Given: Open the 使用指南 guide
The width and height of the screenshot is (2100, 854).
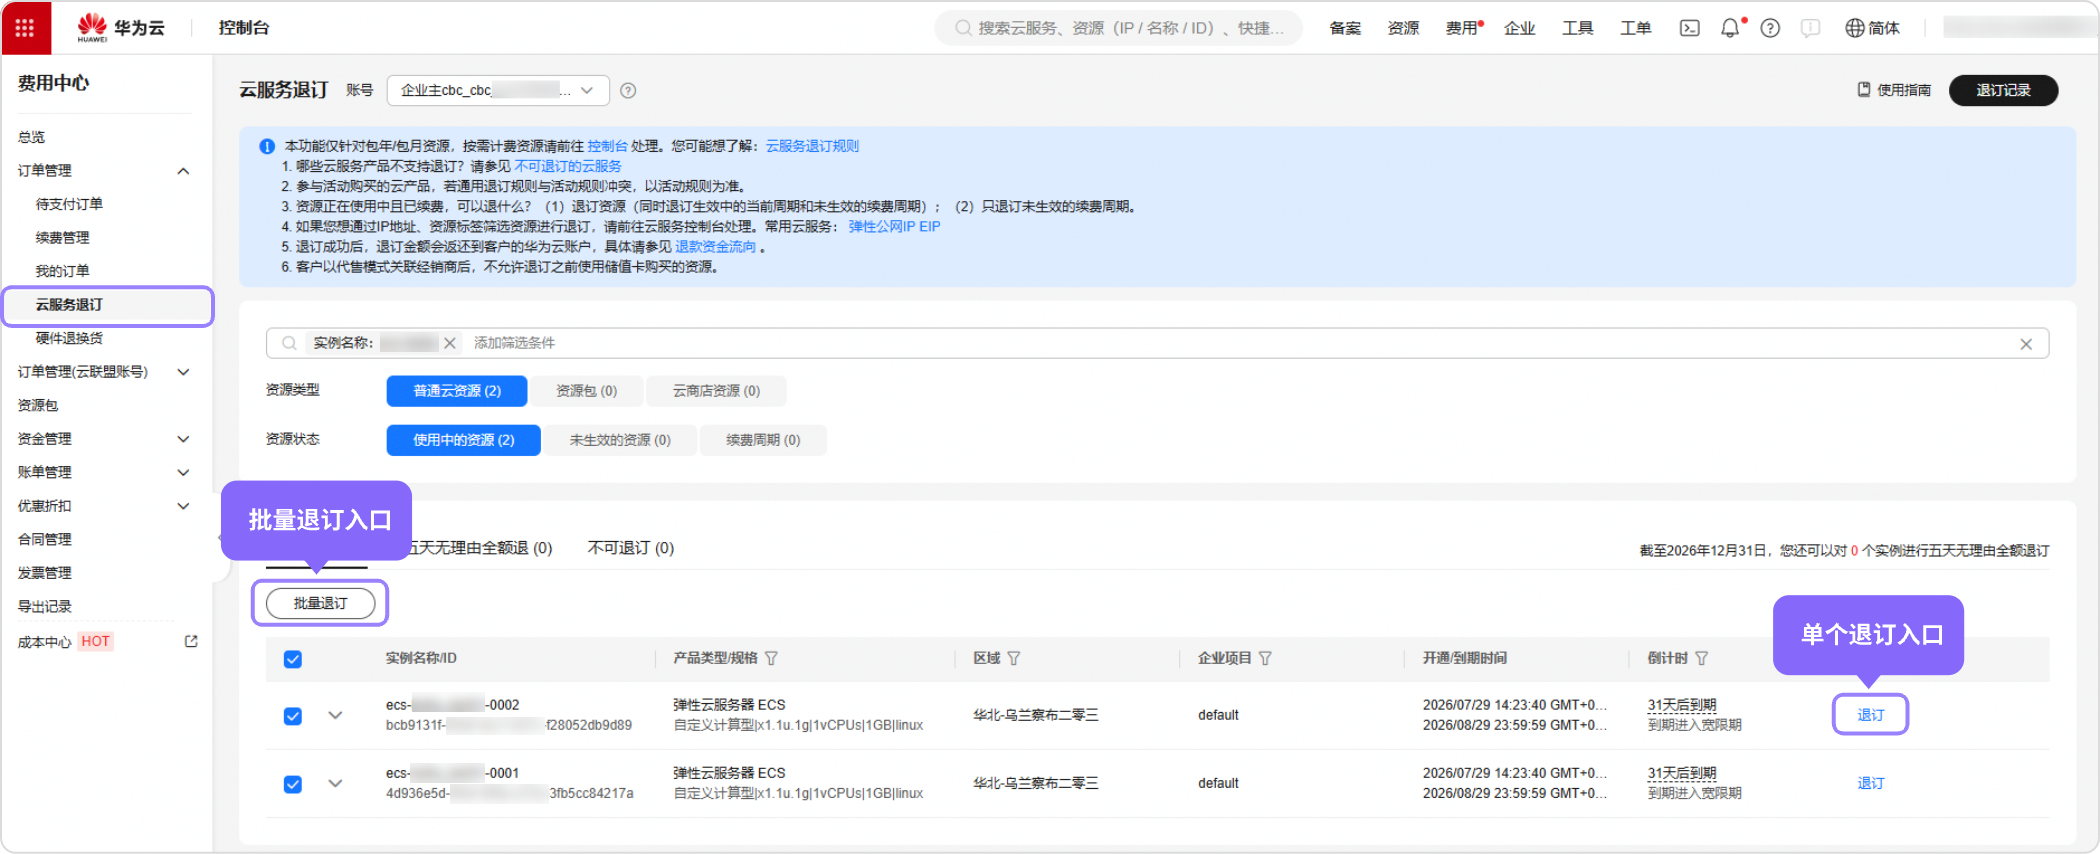Looking at the screenshot, I should coord(1894,90).
